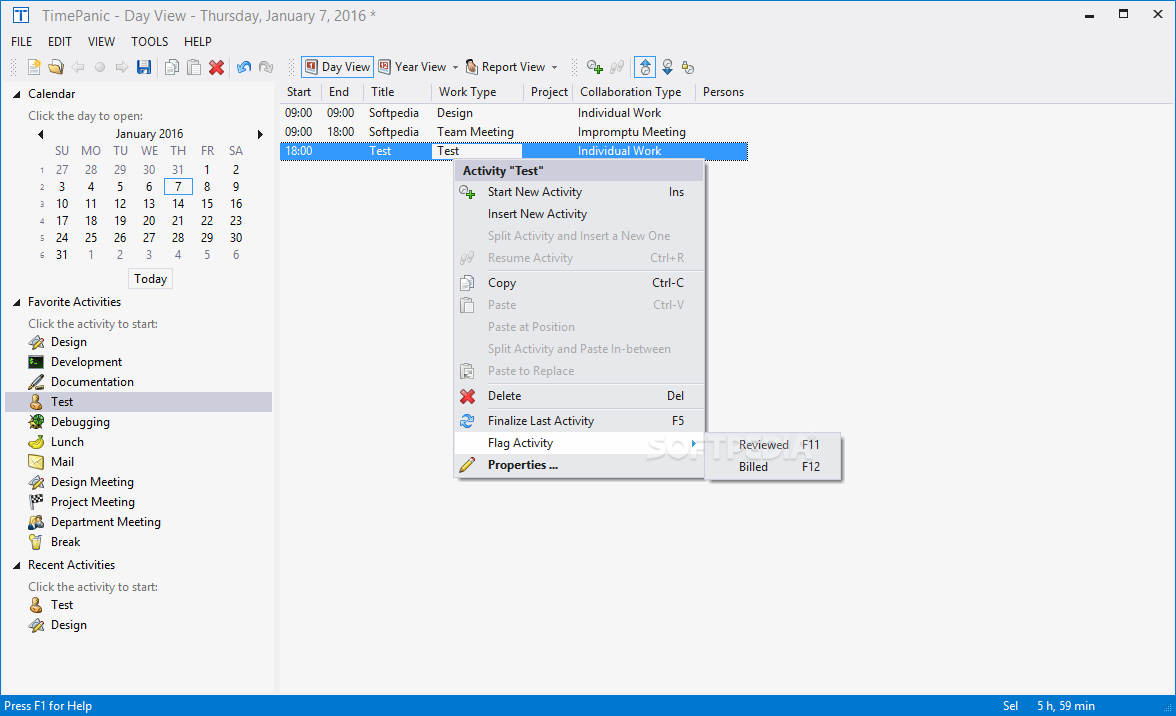Open the VIEW menu
Viewport: 1176px width, 716px height.
coord(101,42)
